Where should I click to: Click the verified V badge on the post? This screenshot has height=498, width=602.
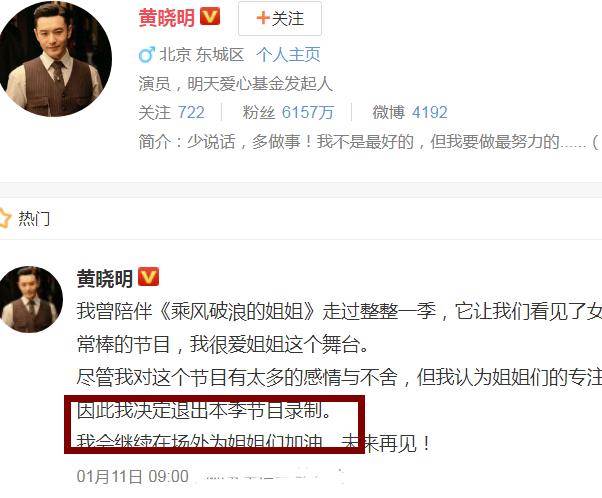point(148,277)
